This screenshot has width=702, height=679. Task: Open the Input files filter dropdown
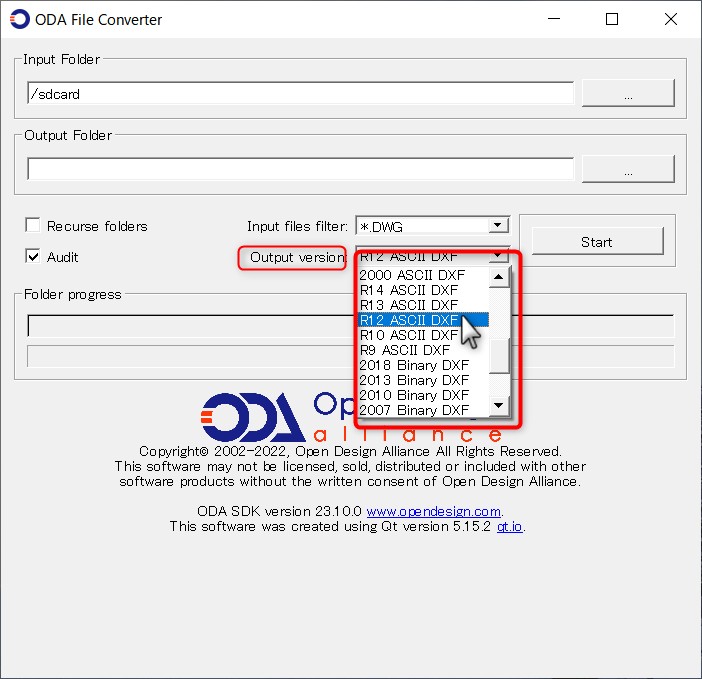497,225
